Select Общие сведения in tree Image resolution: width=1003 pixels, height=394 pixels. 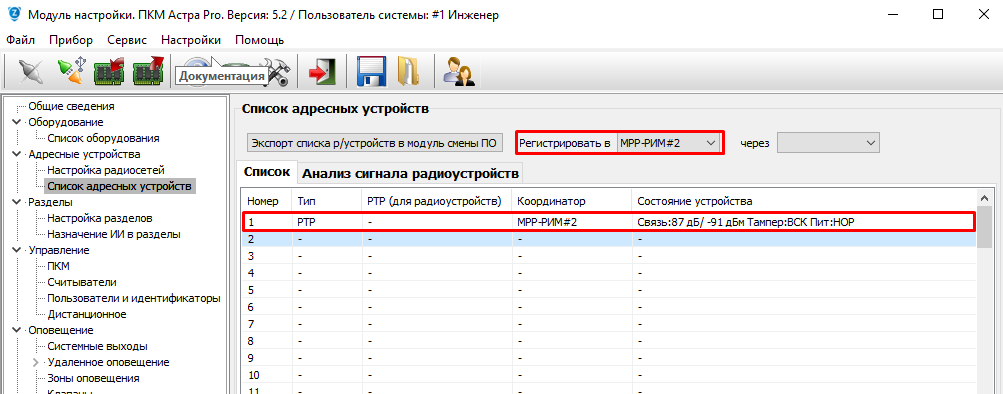coord(72,106)
